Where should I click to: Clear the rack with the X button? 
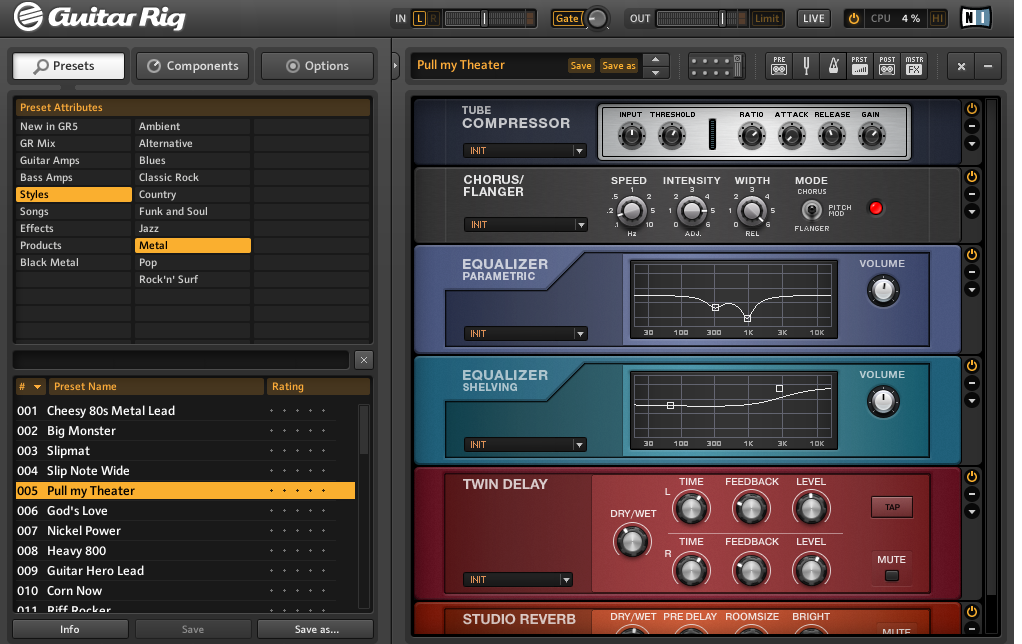(x=961, y=66)
